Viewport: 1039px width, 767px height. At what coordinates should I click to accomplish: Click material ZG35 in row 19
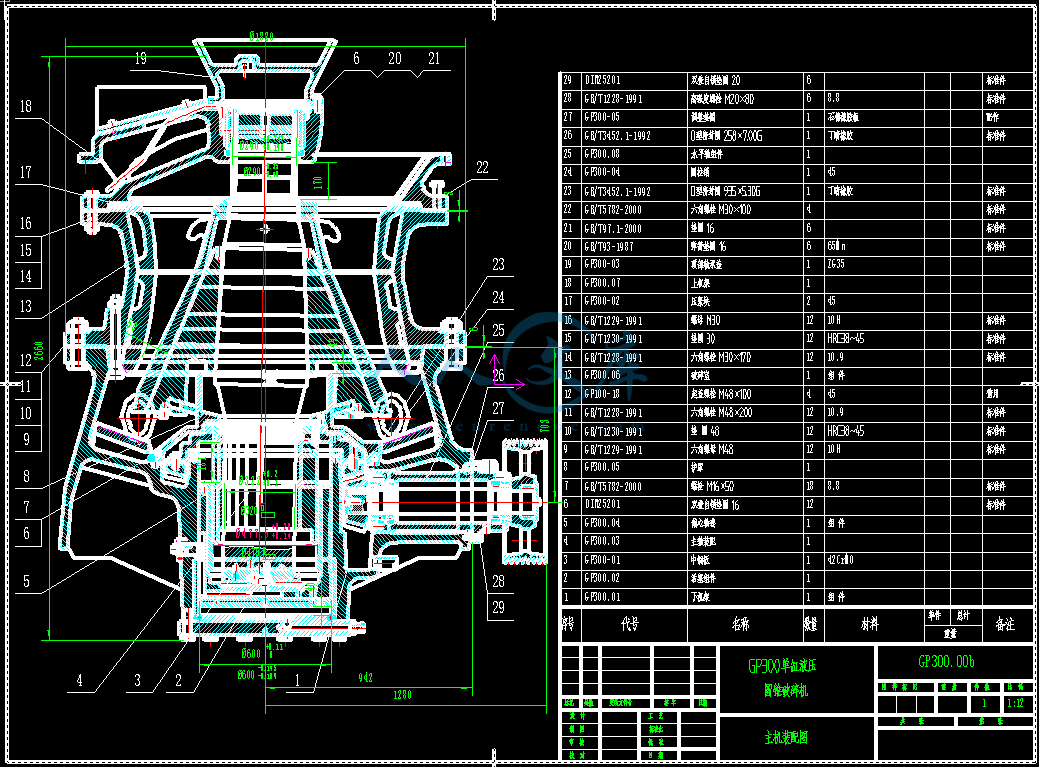(x=836, y=264)
